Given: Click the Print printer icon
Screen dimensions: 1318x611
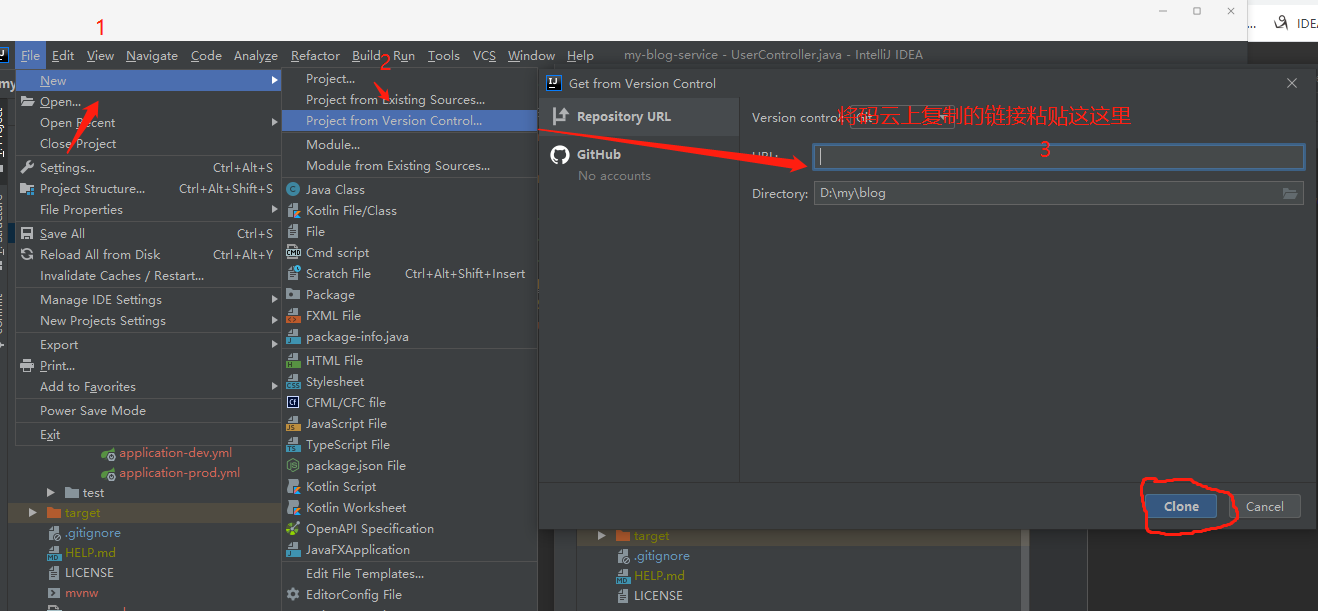Looking at the screenshot, I should pyautogui.click(x=28, y=366).
